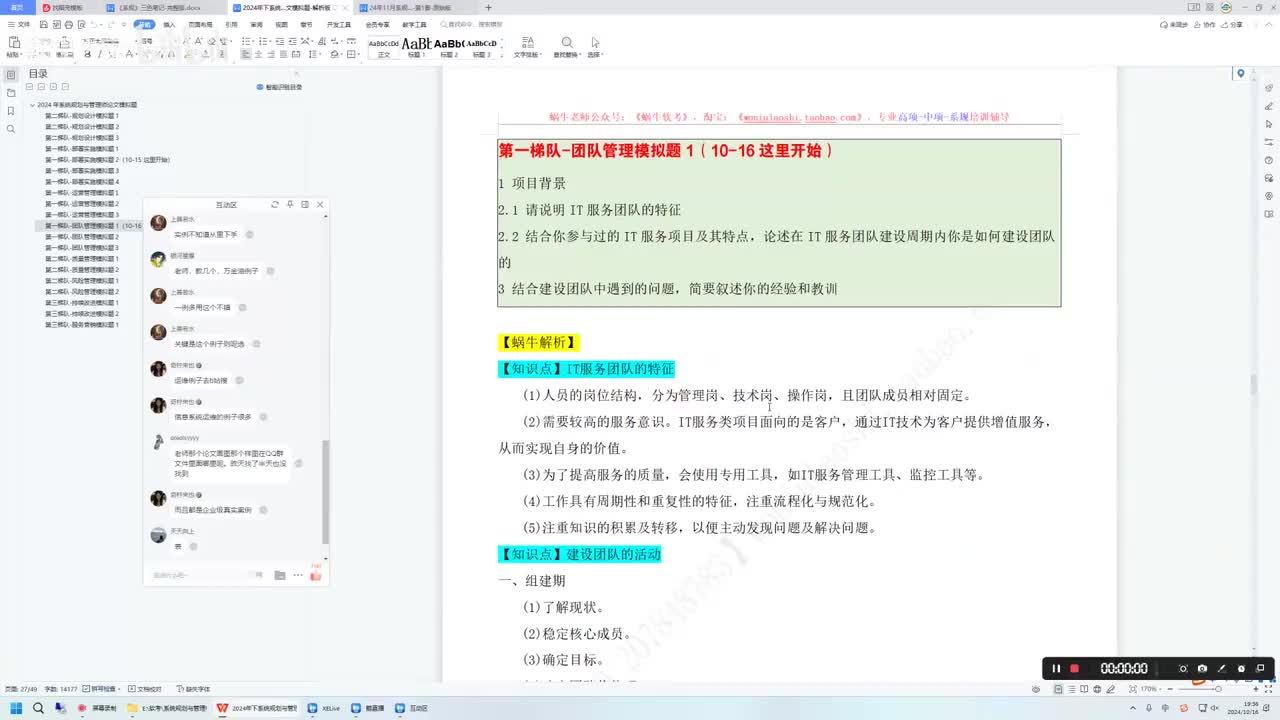The image size is (1280, 720).
Task: Open the 查找替换 magnifier tool
Action: pos(567,43)
